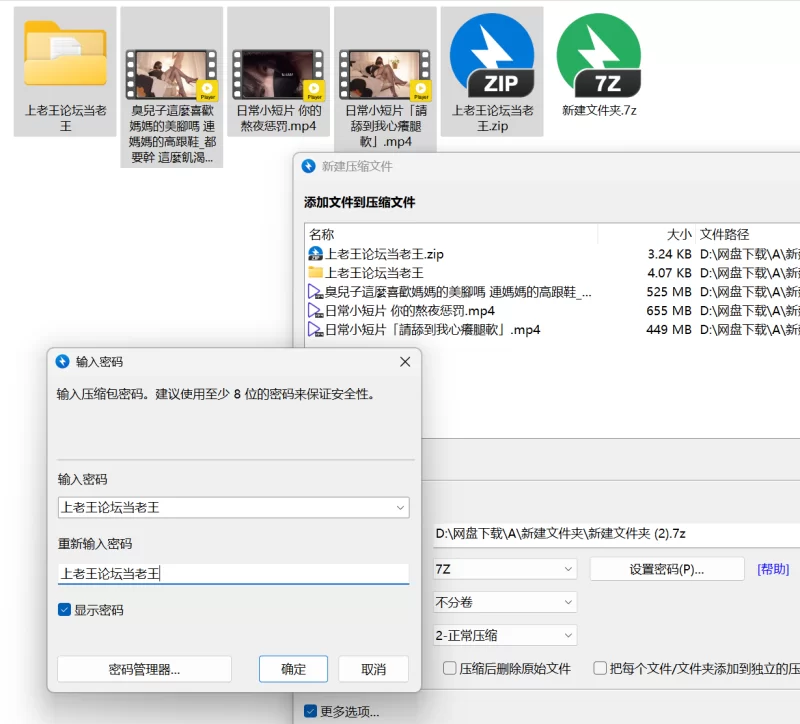Select the 你的熬夜惩罚.mp4 video thumbnail
Screen dimensions: 800x724
[278, 74]
